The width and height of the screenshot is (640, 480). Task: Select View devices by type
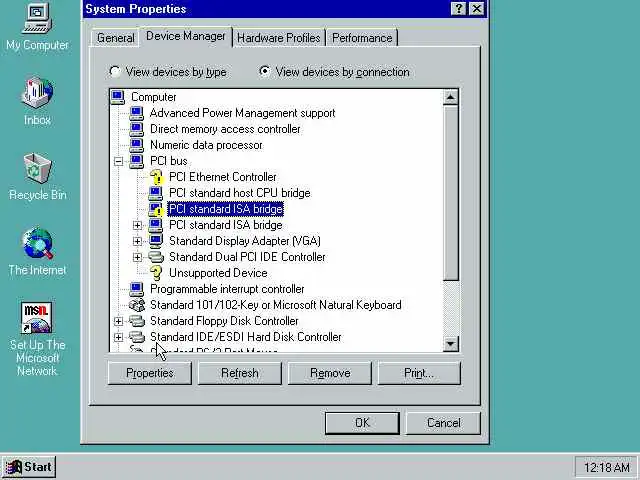(168, 72)
